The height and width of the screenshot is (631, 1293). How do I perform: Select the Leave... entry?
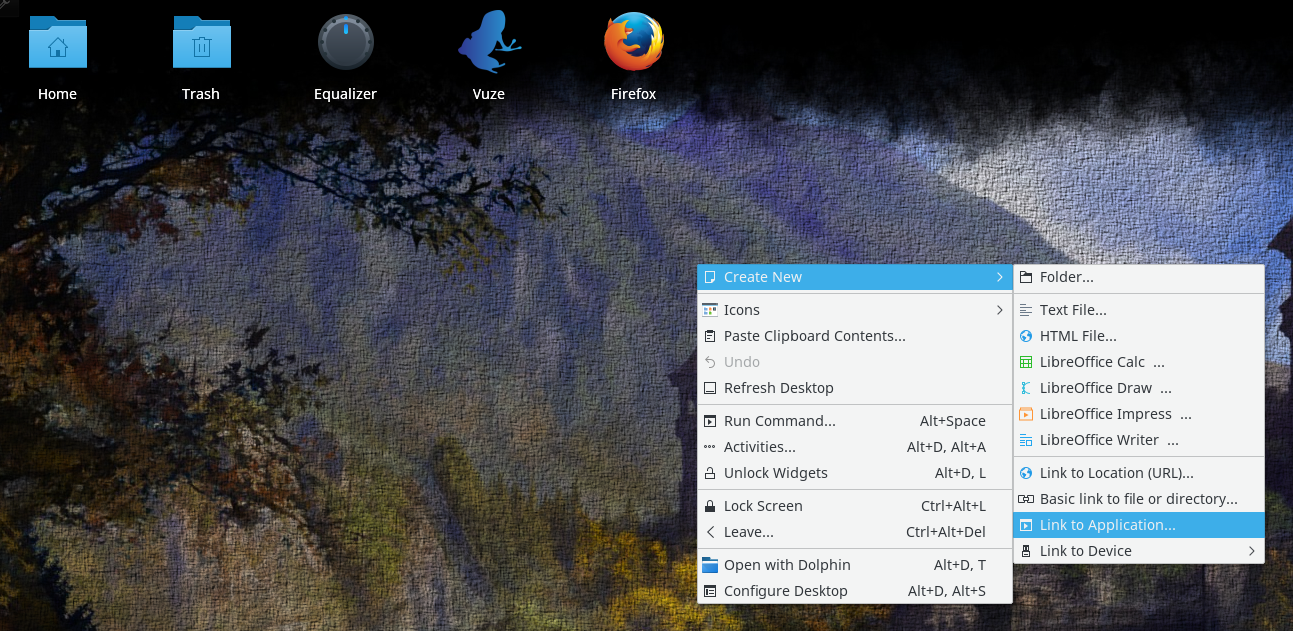pos(855,532)
